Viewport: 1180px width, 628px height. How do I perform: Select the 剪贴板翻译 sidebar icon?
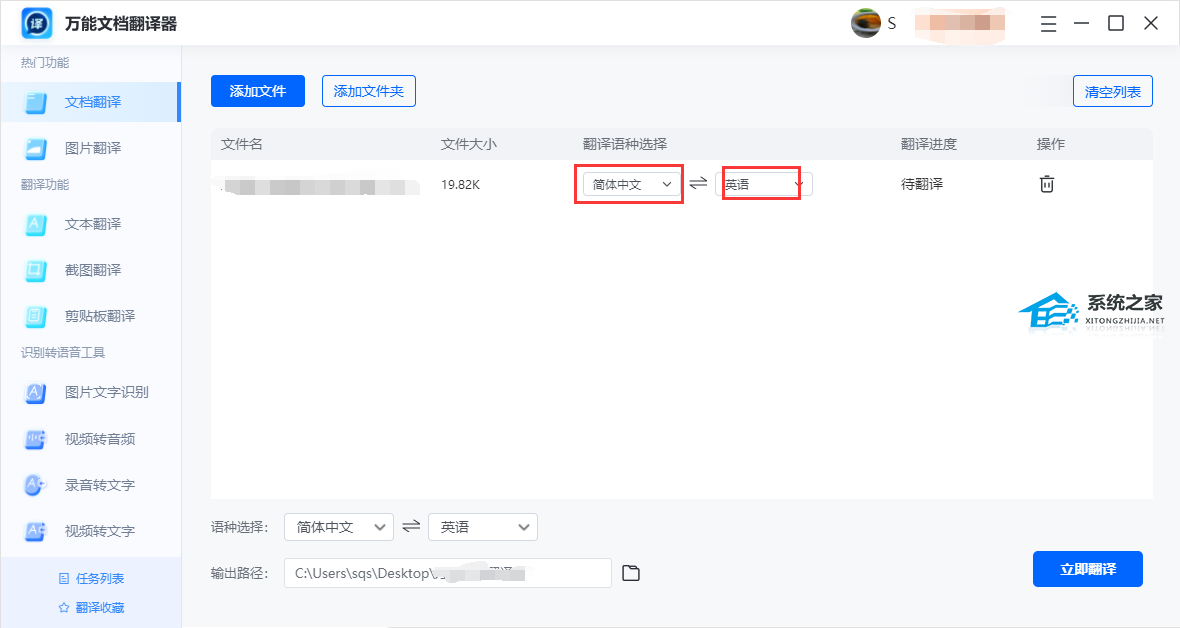35,316
